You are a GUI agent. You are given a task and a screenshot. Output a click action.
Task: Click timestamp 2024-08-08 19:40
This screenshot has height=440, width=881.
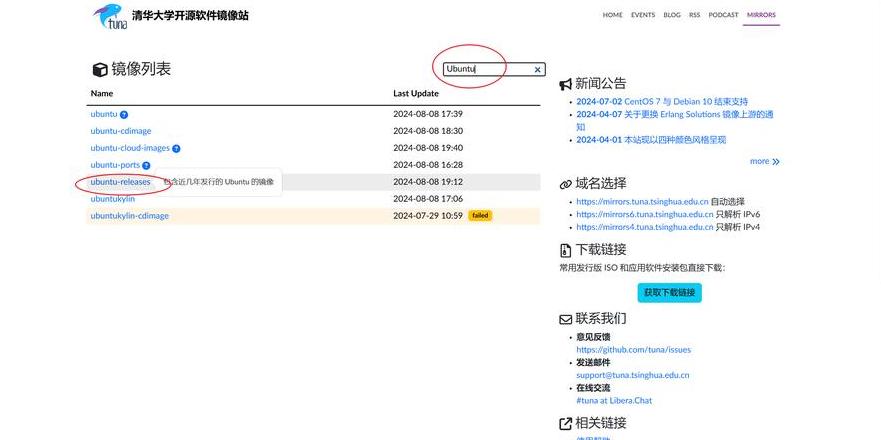[428, 148]
